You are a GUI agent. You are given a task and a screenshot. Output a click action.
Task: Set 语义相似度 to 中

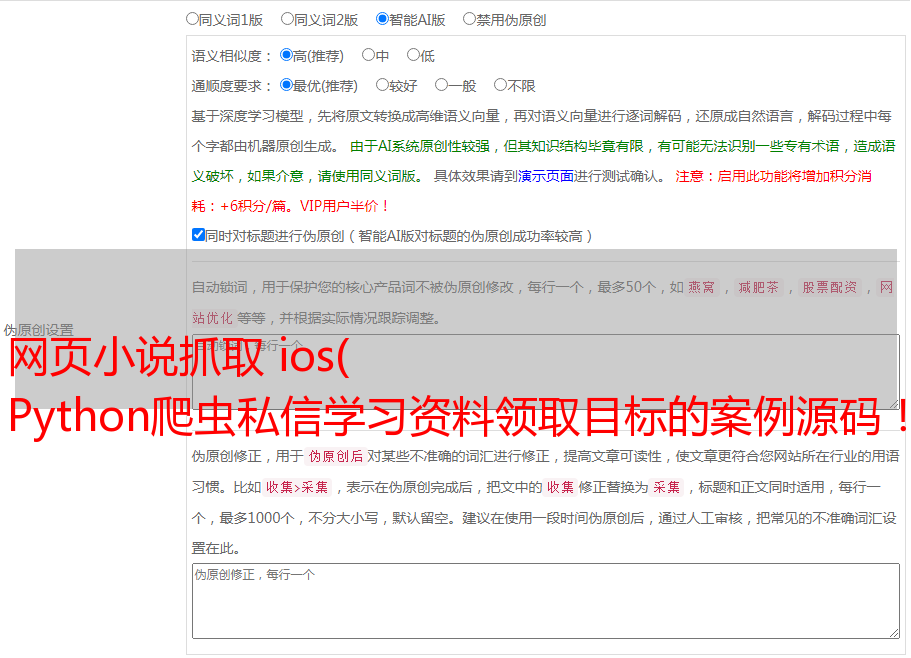[x=368, y=55]
